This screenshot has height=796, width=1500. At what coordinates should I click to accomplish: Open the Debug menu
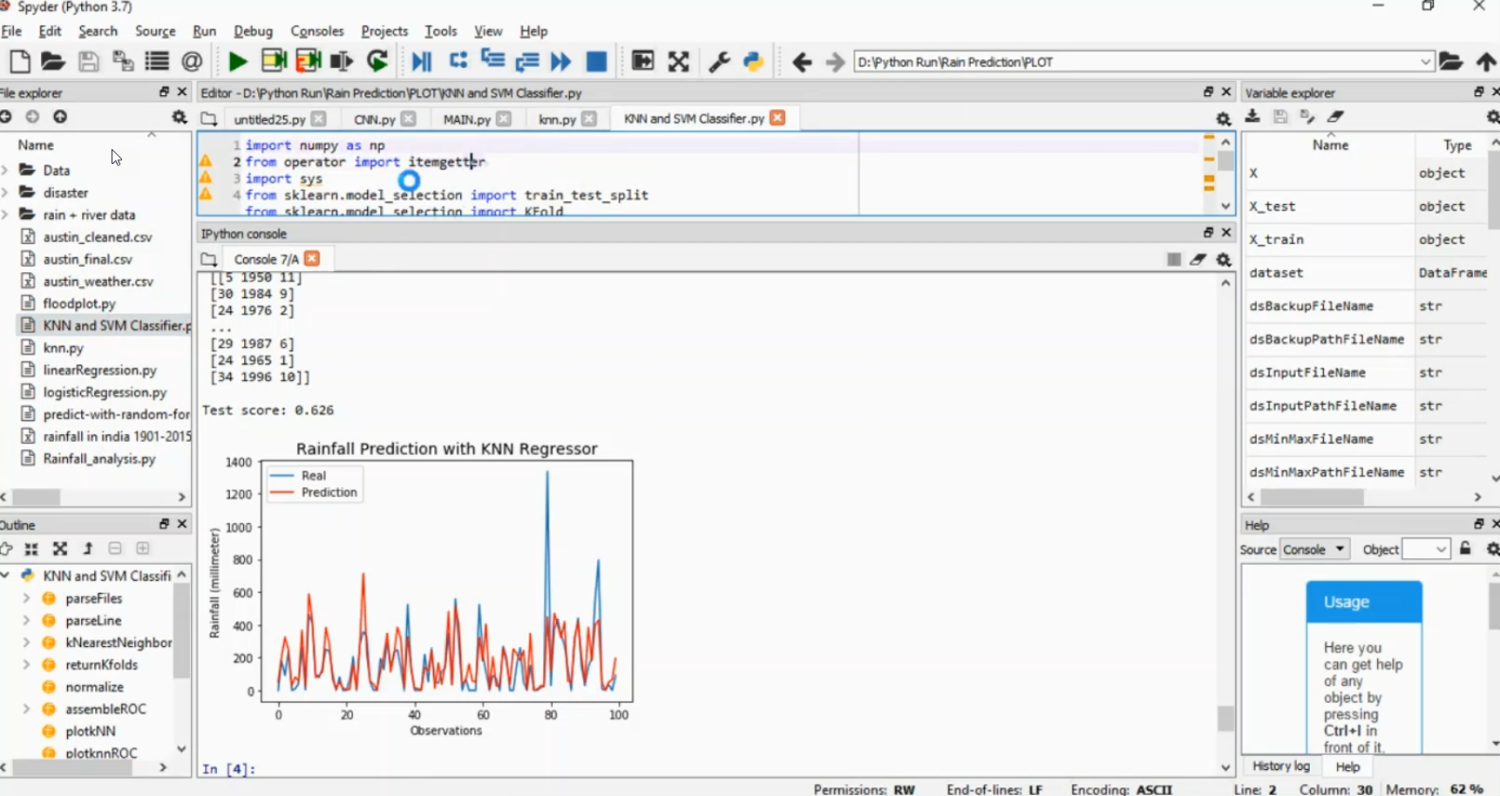click(253, 31)
